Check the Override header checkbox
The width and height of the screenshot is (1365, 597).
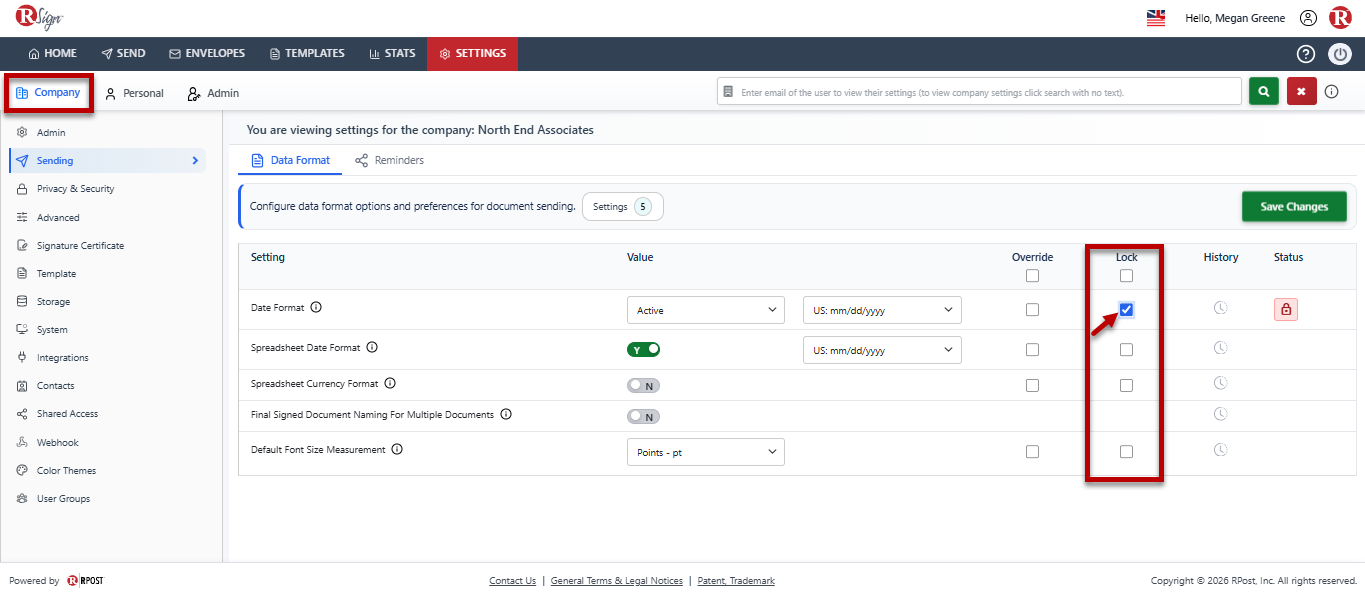click(x=1032, y=276)
